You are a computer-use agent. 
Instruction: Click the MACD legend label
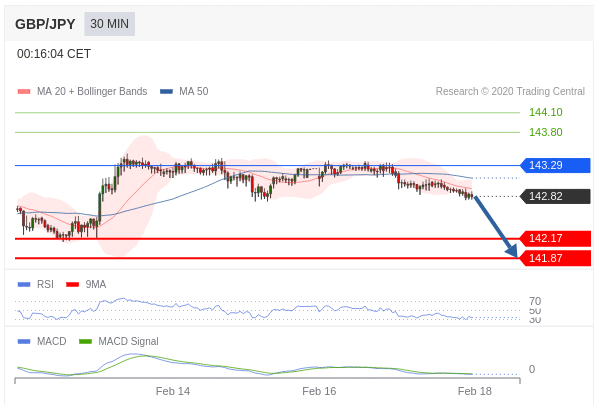(52, 341)
